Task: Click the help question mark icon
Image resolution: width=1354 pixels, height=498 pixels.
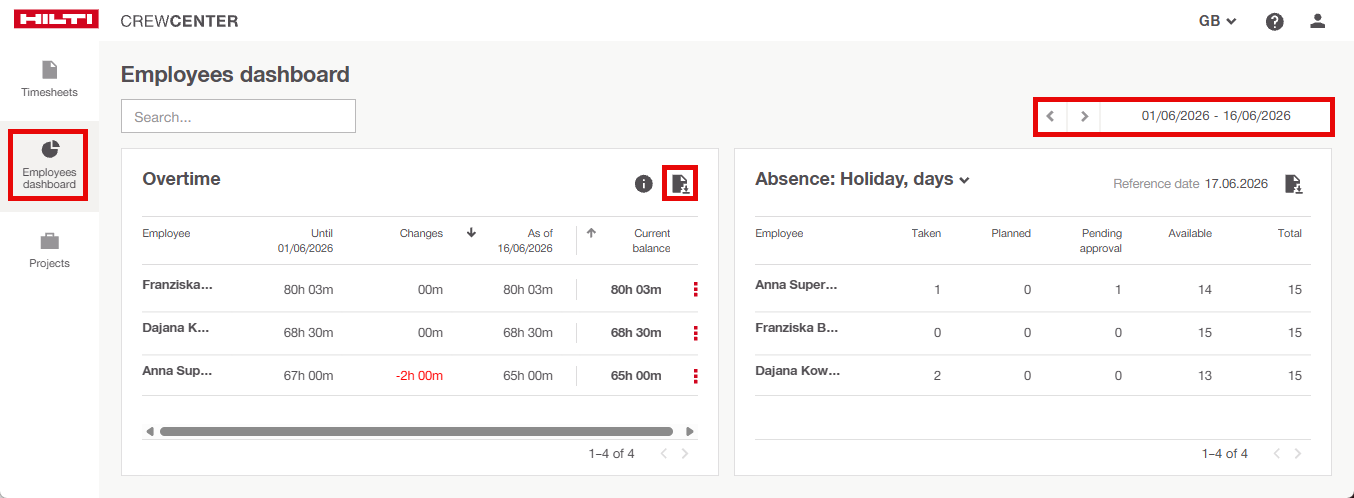Action: click(x=1274, y=21)
